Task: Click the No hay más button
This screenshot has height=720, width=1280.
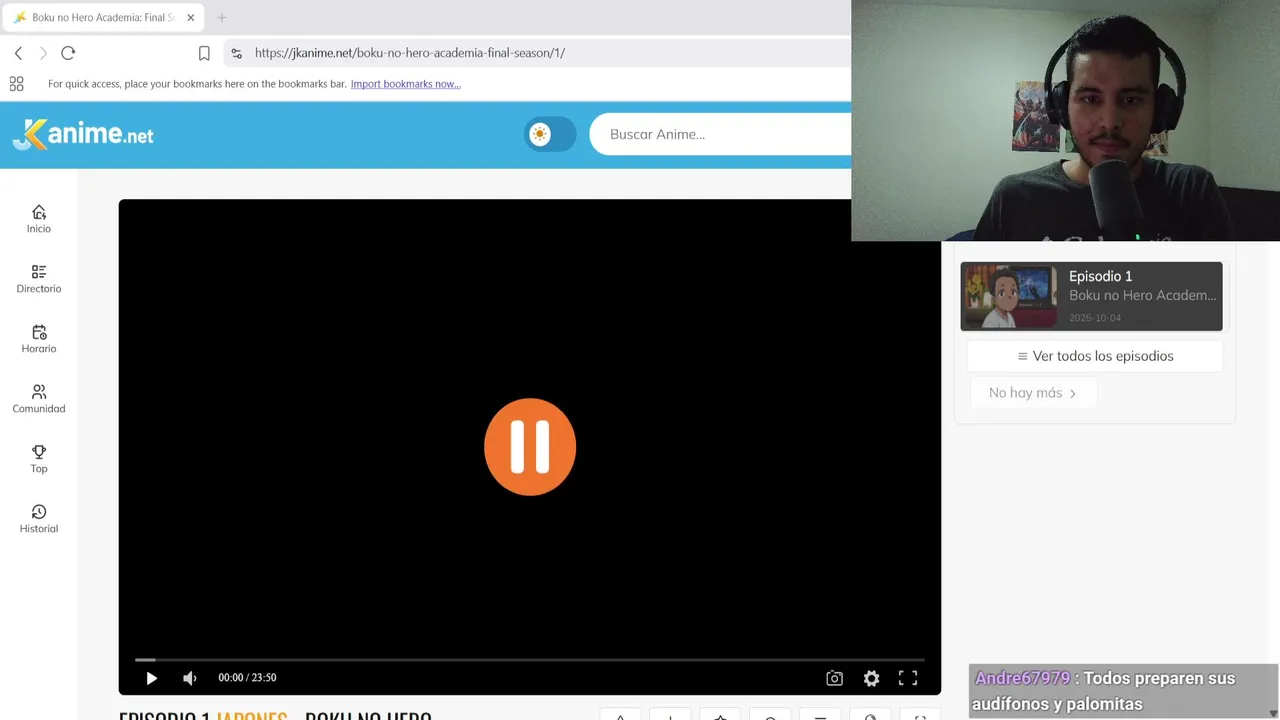Action: pos(1033,393)
